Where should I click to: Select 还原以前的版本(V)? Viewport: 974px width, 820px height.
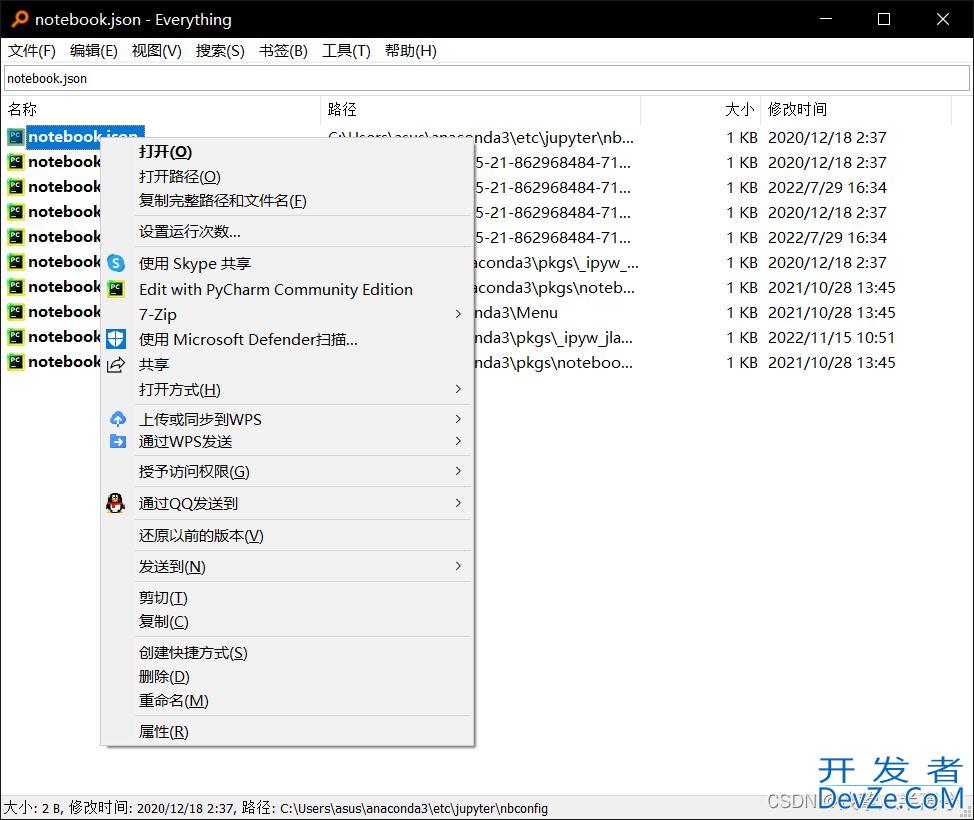point(201,536)
